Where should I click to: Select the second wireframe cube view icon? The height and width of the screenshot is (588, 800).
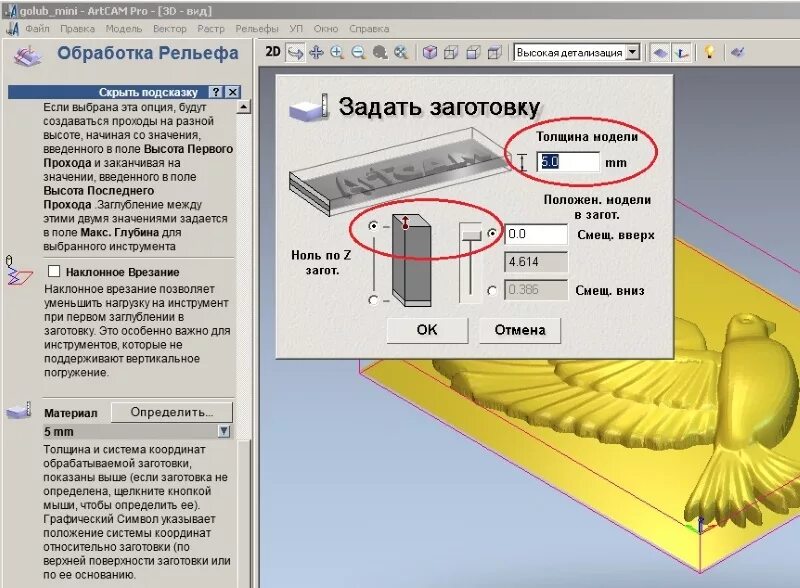coord(451,52)
